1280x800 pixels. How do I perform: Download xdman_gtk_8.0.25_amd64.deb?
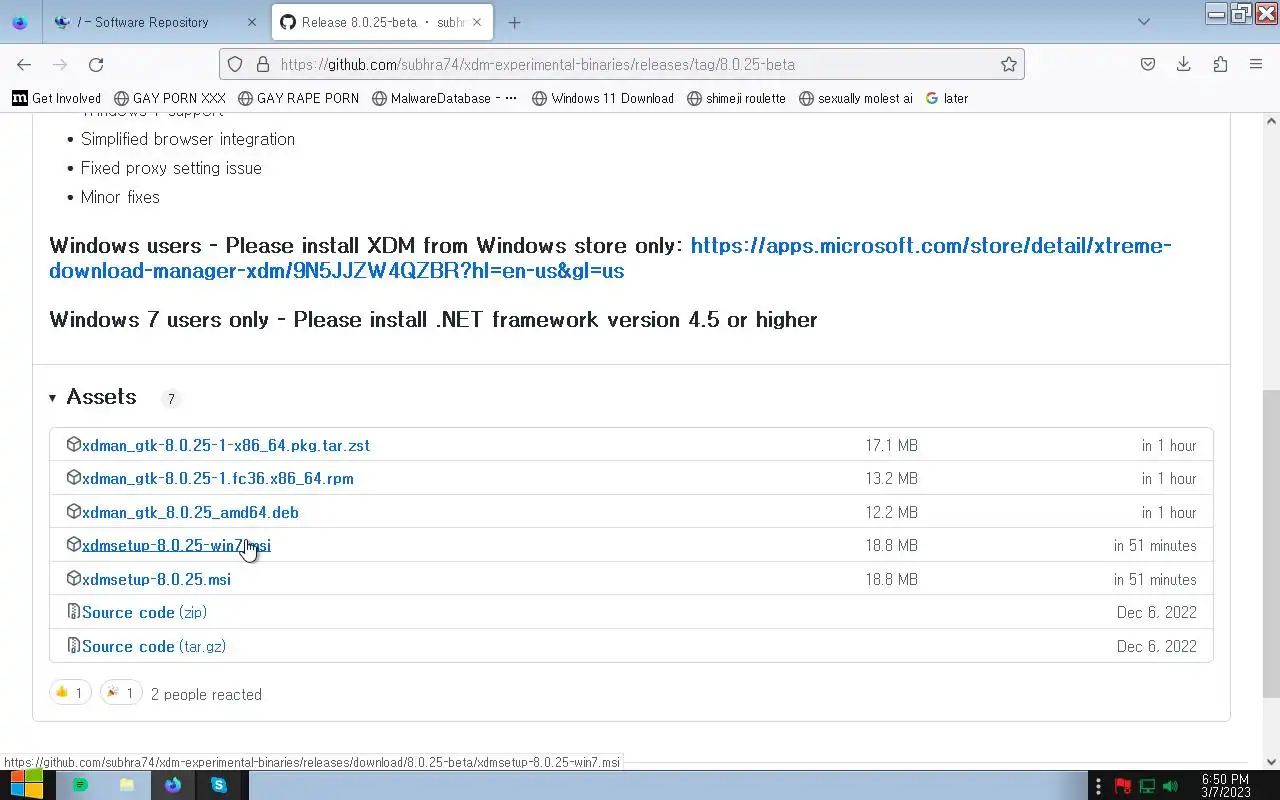[x=190, y=512]
